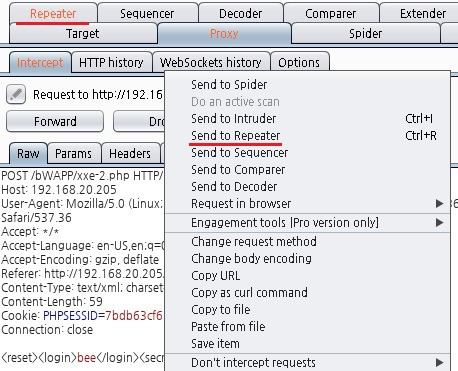458x371 pixels.
Task: Click the POST /bWAPP/xxe-2.php request line
Action: (x=83, y=175)
